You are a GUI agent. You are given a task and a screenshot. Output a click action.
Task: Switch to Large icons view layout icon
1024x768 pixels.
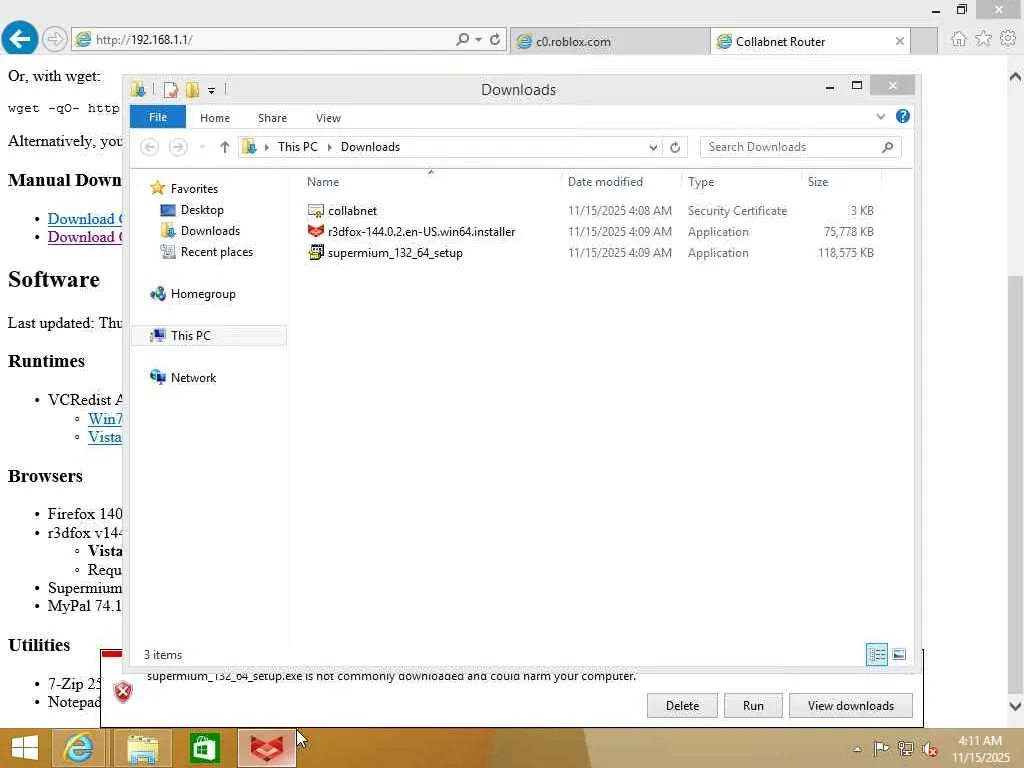(x=899, y=654)
